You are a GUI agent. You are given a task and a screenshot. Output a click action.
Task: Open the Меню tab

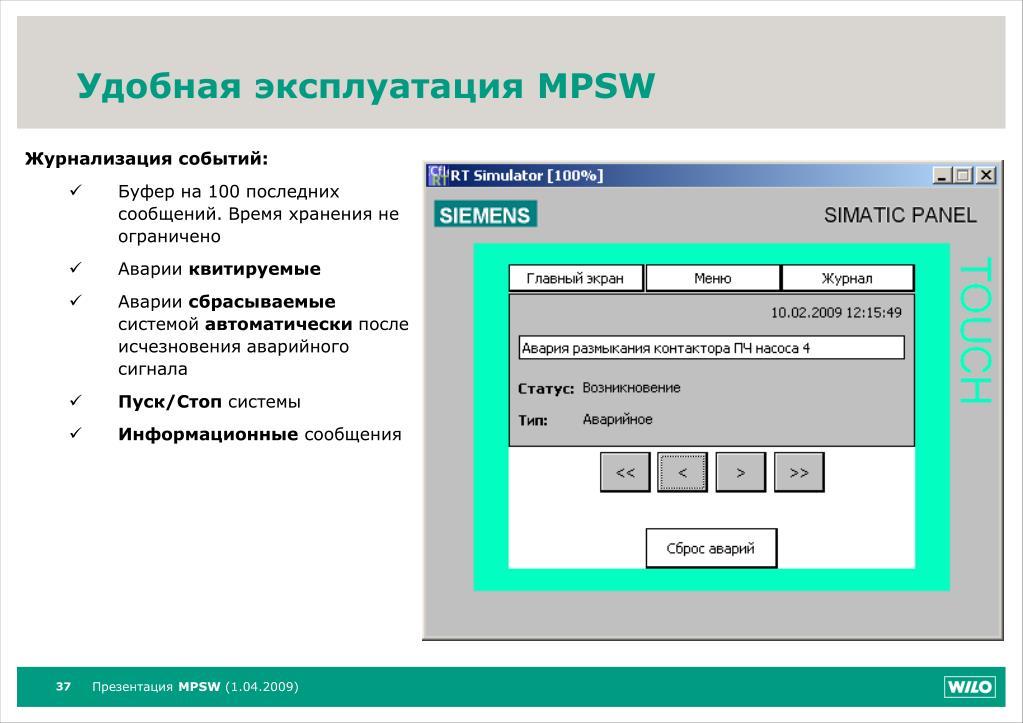point(712,279)
